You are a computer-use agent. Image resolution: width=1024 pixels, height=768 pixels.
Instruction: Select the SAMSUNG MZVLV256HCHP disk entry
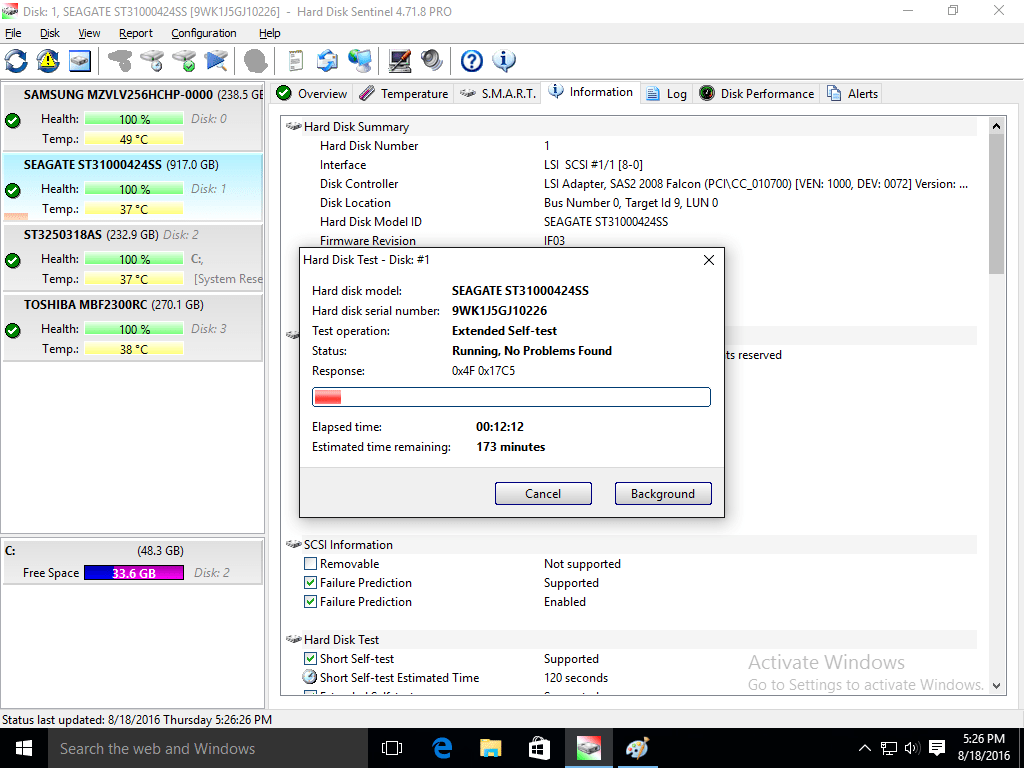pyautogui.click(x=133, y=117)
